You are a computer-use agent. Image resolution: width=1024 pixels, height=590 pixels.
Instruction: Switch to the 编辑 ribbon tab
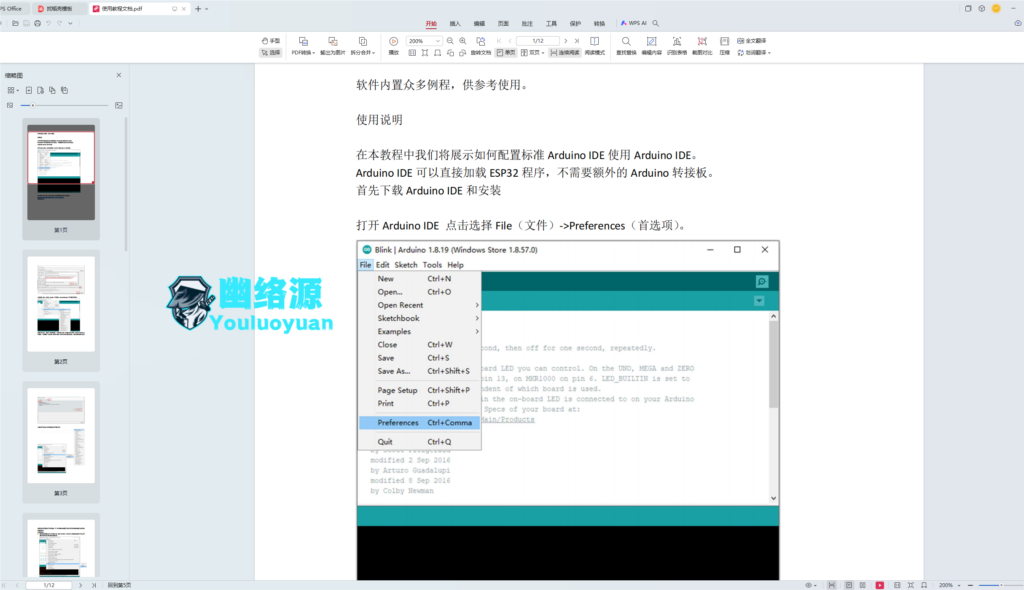tap(479, 24)
